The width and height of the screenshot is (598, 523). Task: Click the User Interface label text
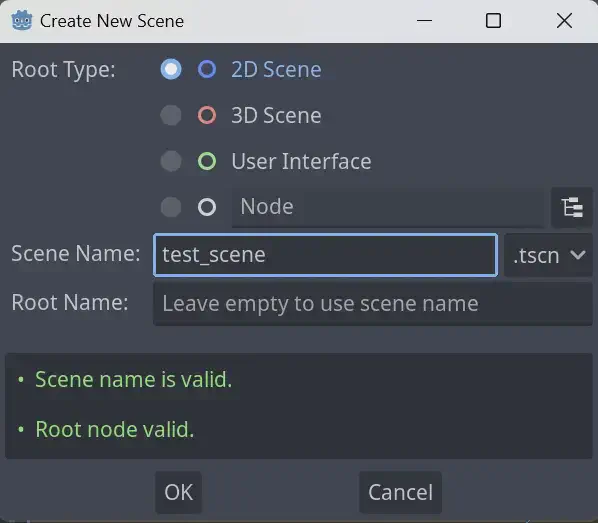point(301,161)
